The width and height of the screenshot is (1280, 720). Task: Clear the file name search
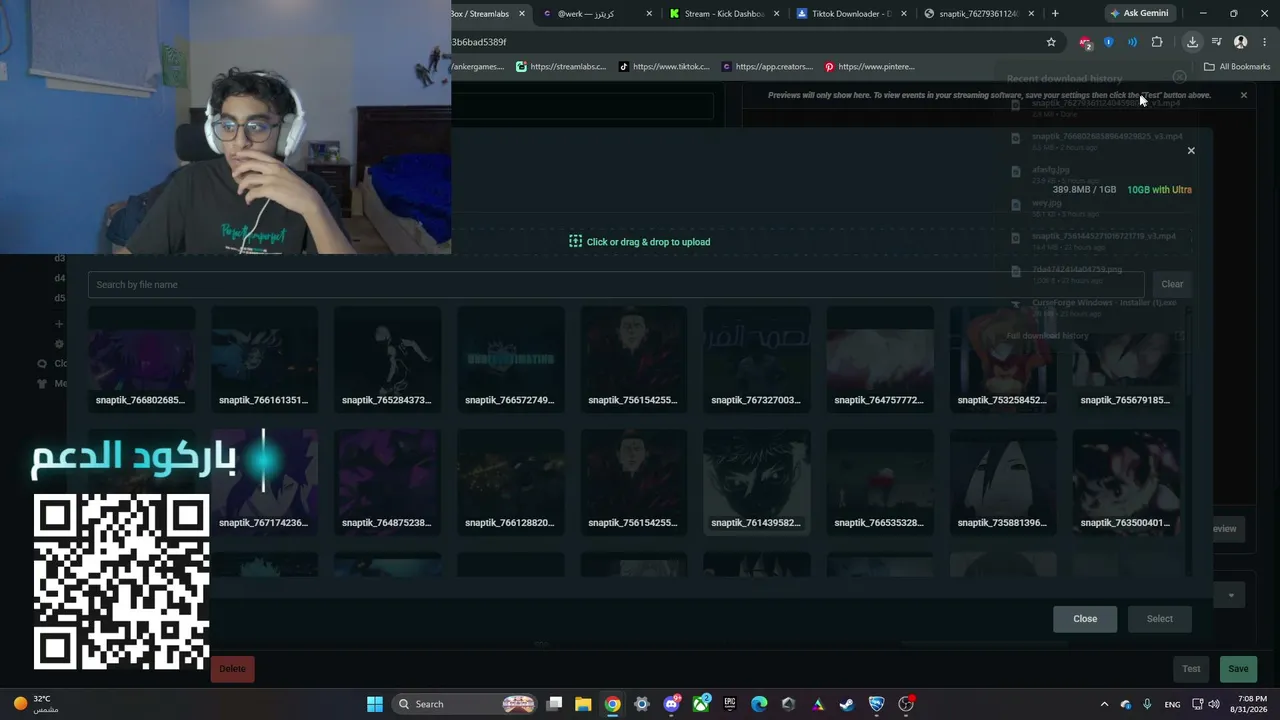[1172, 284]
